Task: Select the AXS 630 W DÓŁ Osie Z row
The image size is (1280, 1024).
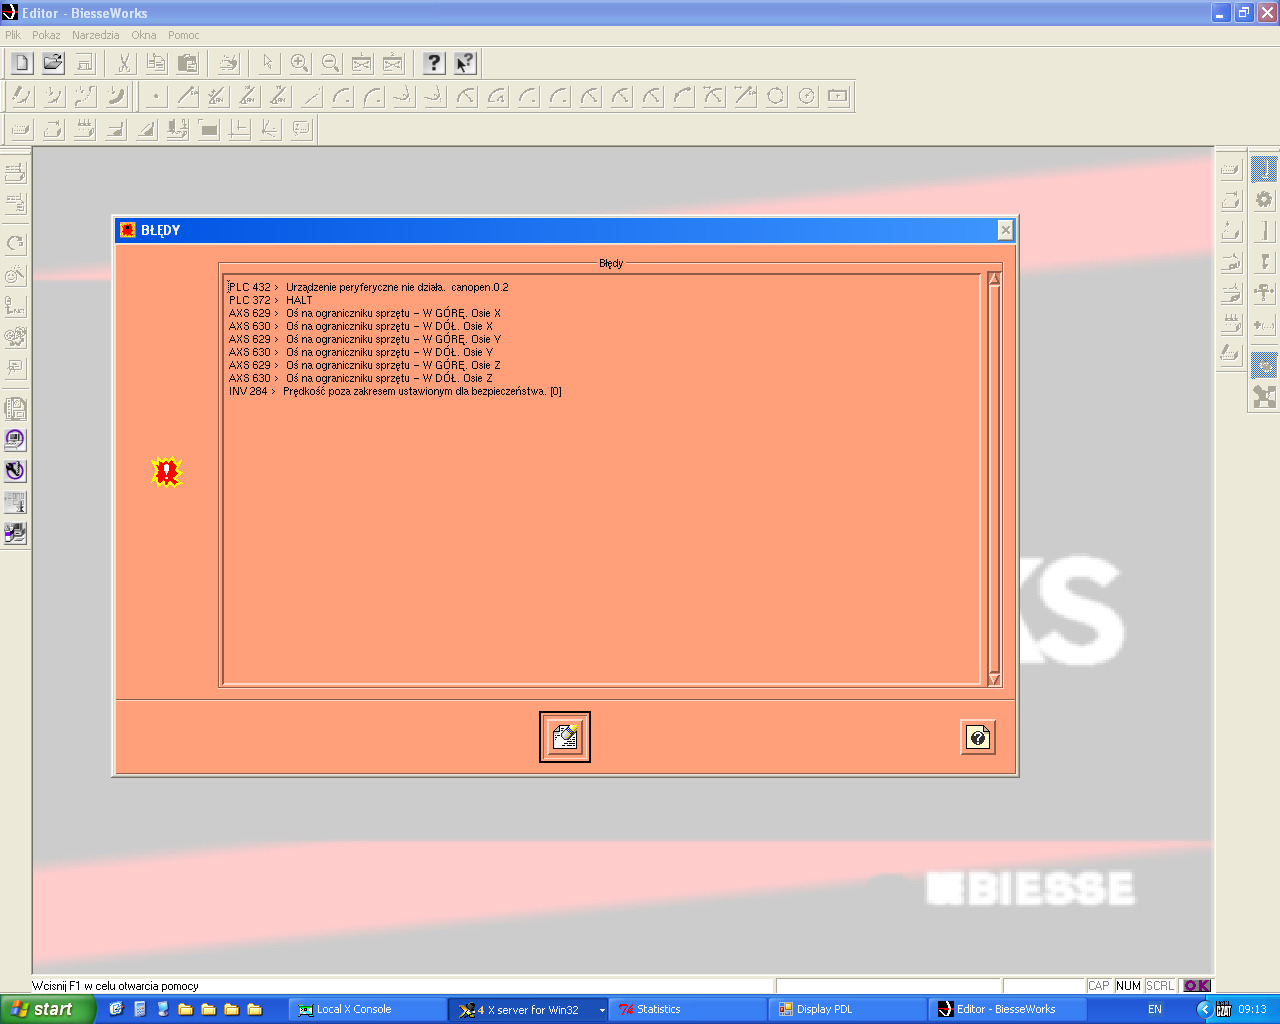Action: pos(360,378)
